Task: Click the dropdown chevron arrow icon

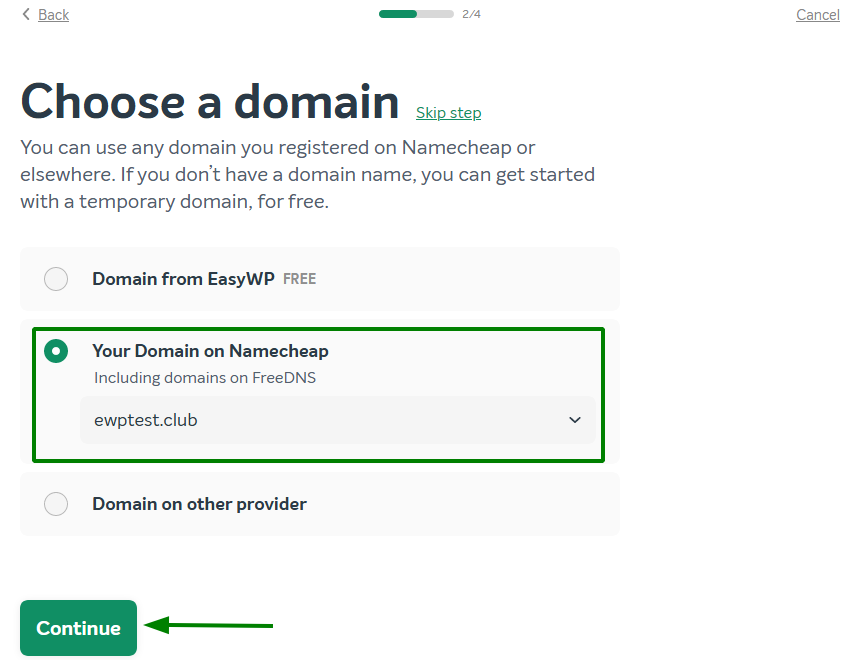Action: click(x=575, y=420)
